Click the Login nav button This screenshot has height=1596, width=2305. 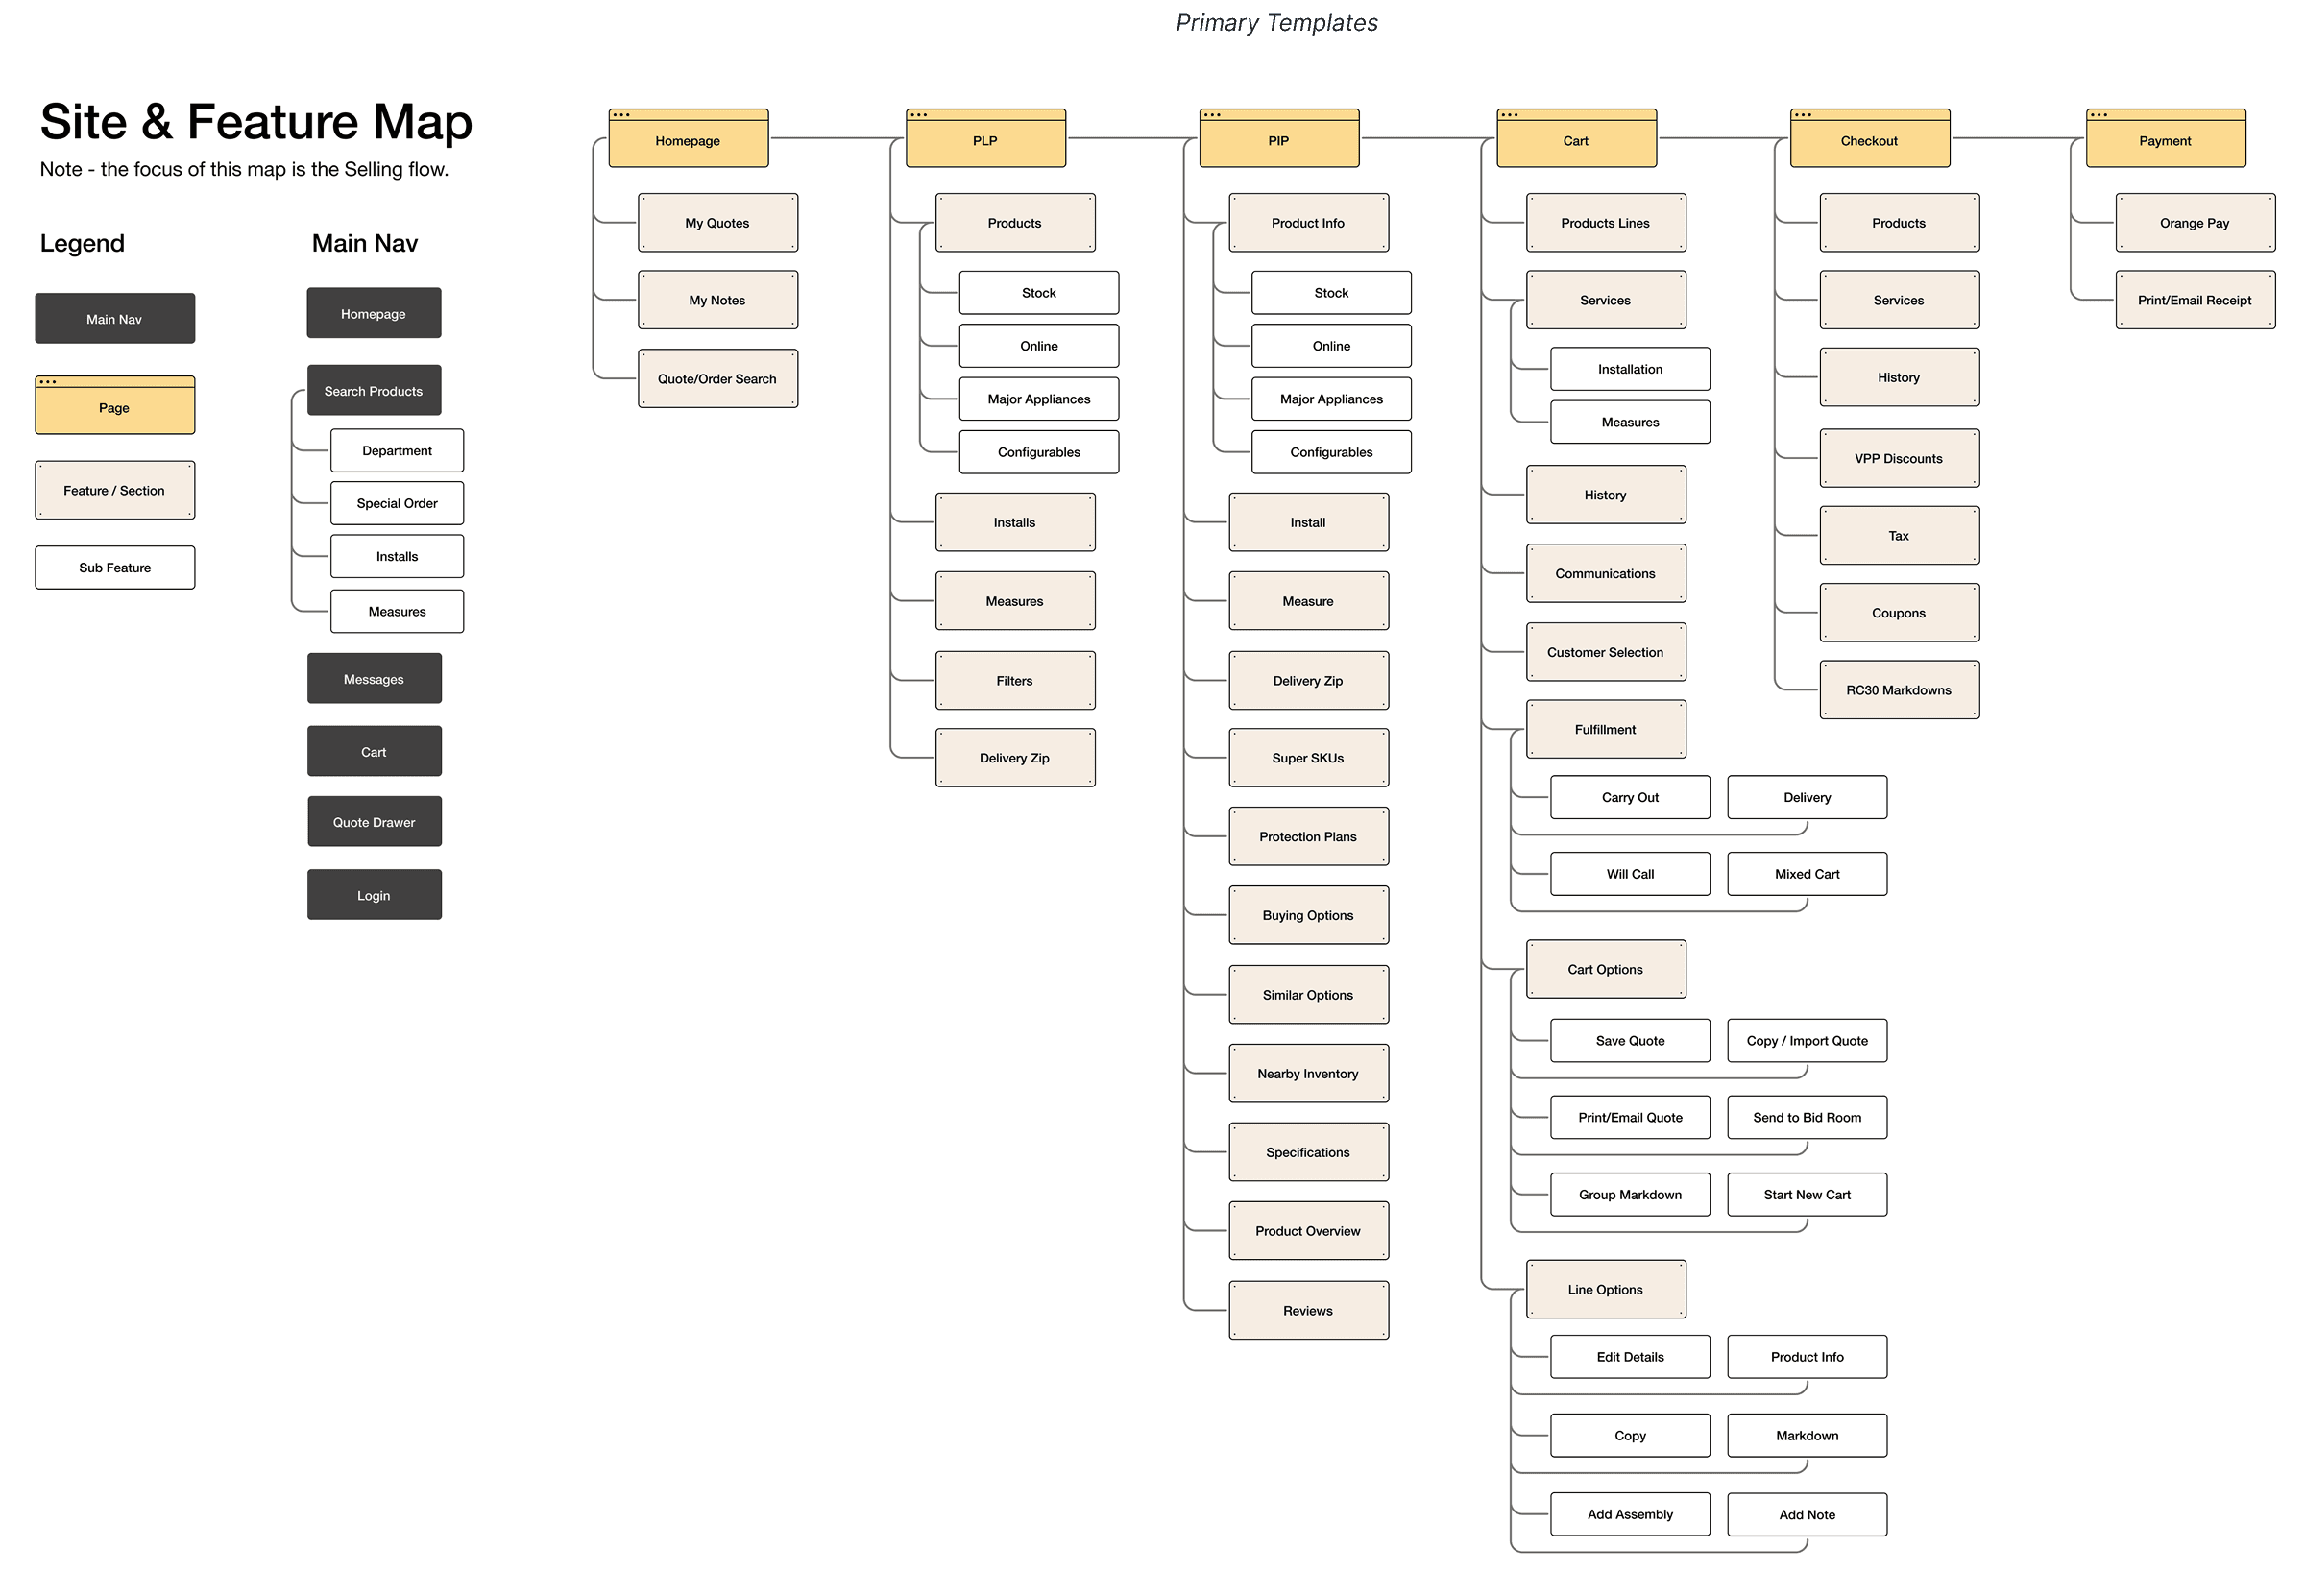(x=373, y=895)
